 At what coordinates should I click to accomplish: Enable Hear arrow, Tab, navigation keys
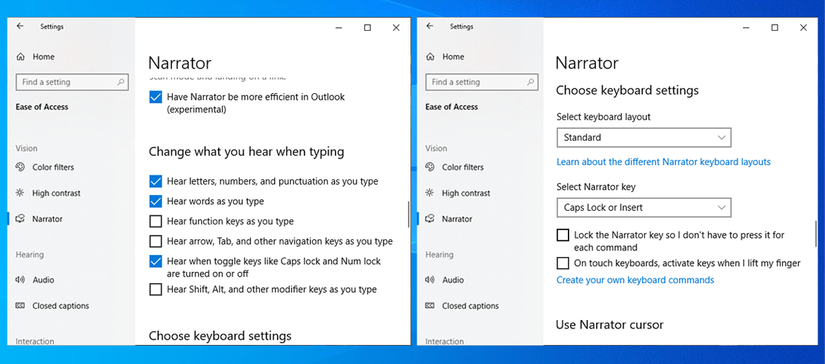click(x=155, y=241)
